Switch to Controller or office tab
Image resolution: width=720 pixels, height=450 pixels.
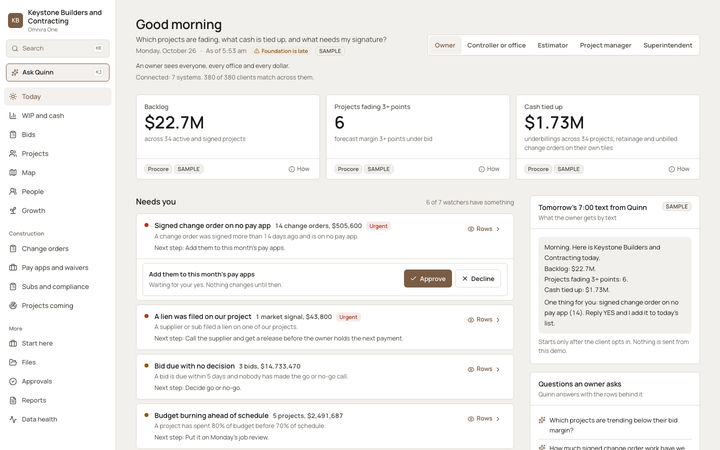(496, 45)
